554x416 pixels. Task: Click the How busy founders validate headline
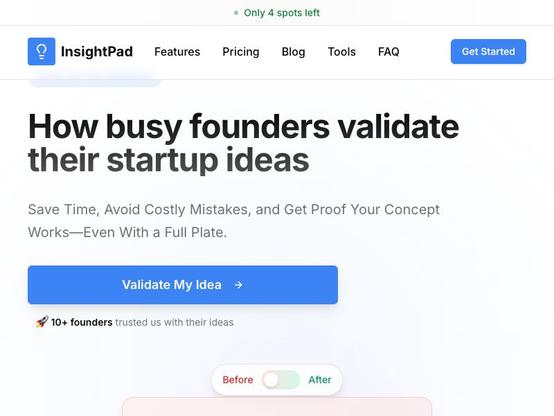tap(243, 143)
